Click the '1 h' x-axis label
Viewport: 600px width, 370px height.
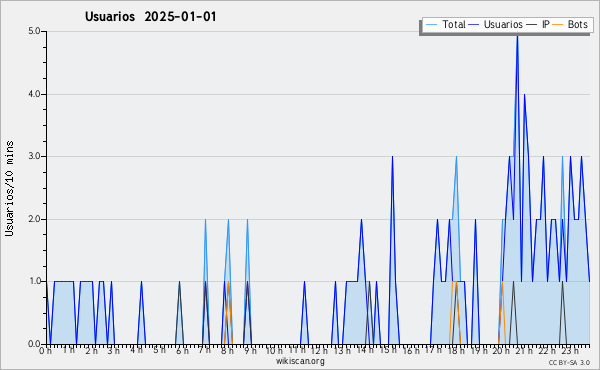pyautogui.click(x=68, y=350)
